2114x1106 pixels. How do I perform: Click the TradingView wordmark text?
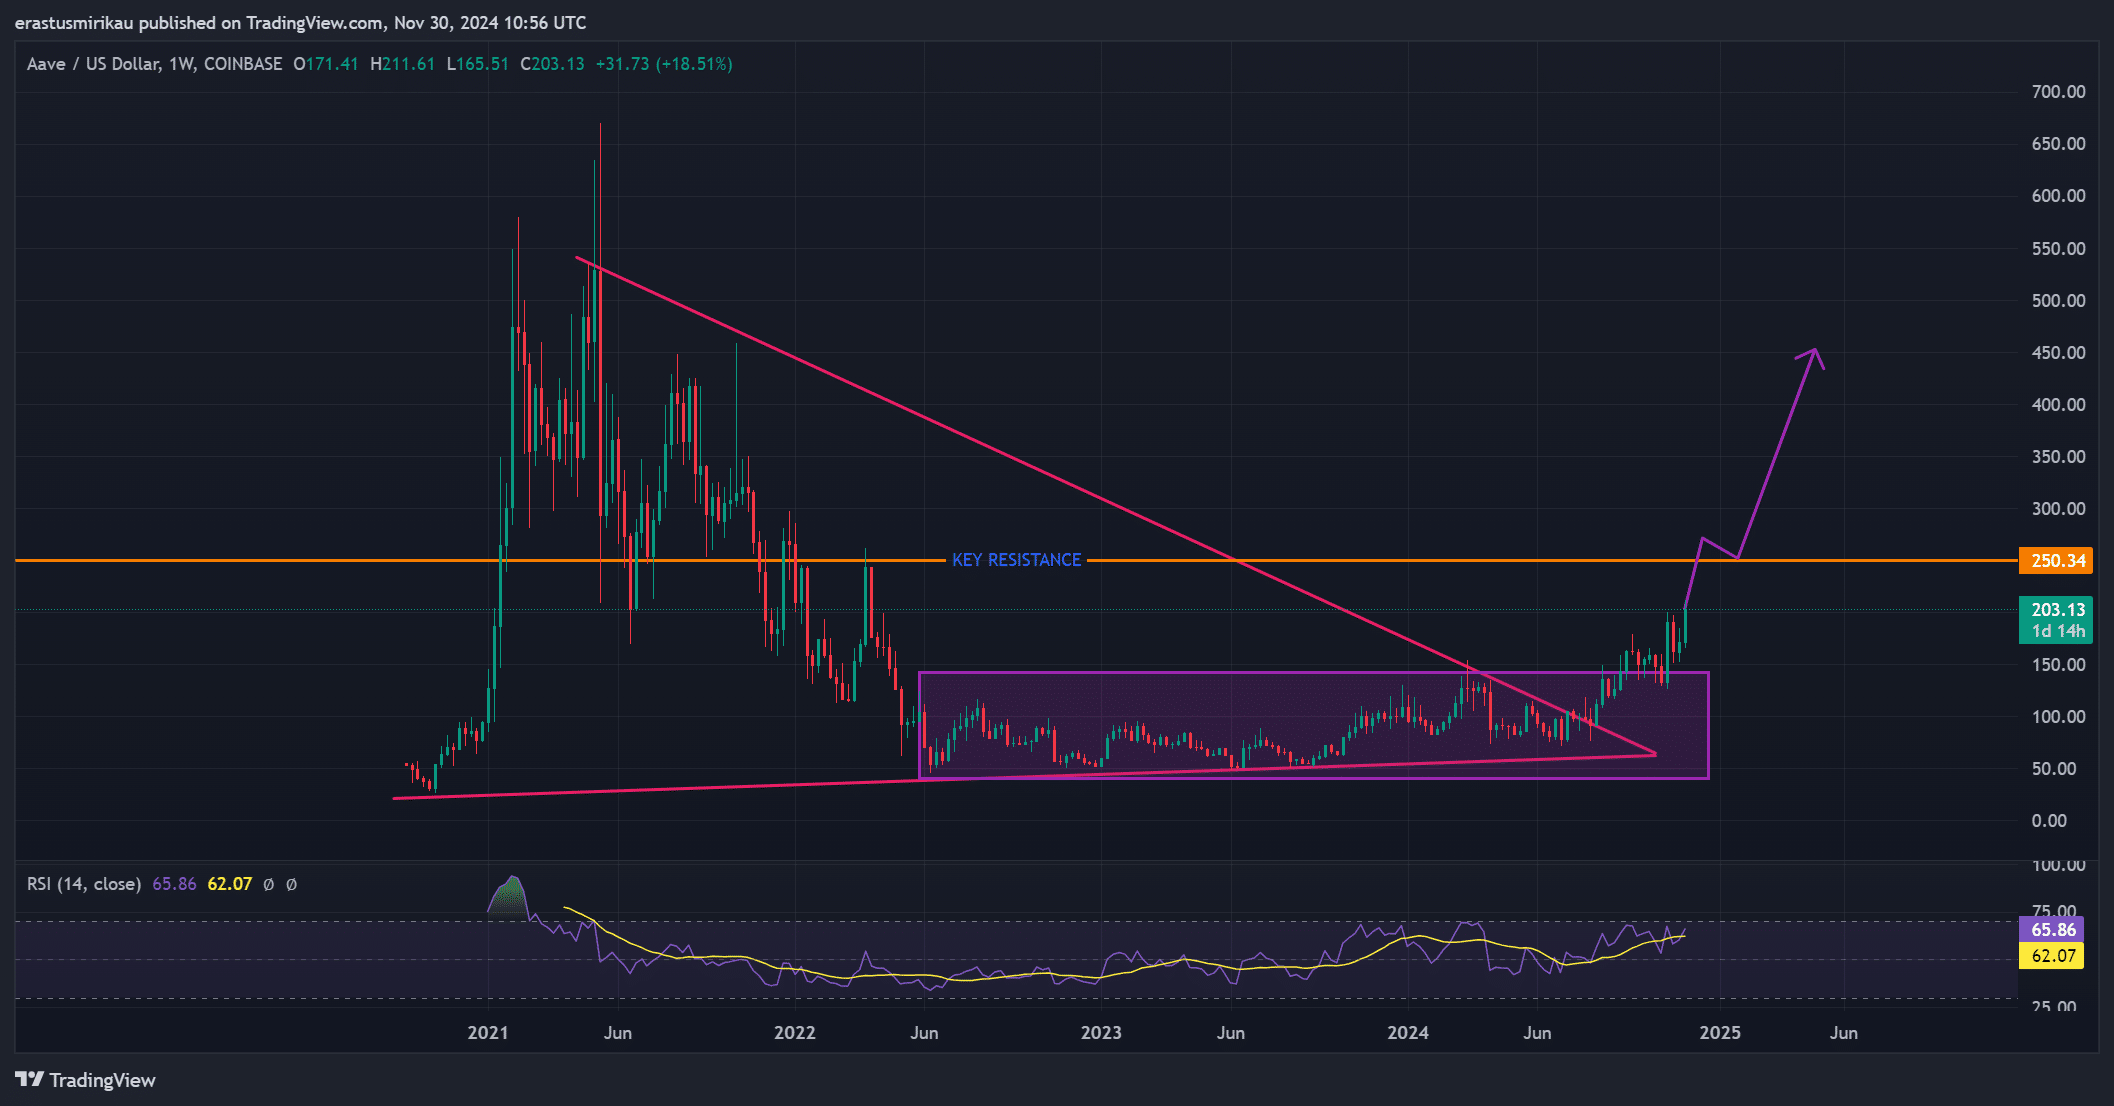click(x=102, y=1080)
